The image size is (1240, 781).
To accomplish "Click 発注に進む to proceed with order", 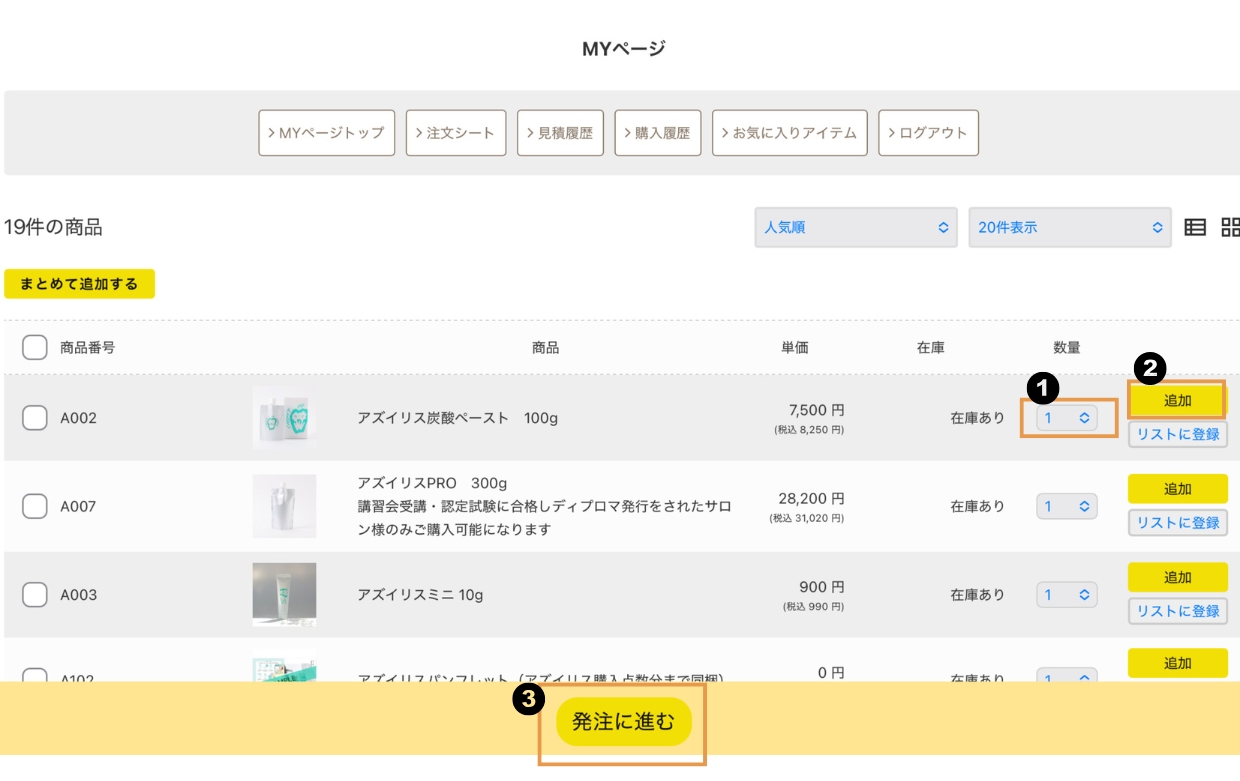I will click(624, 721).
